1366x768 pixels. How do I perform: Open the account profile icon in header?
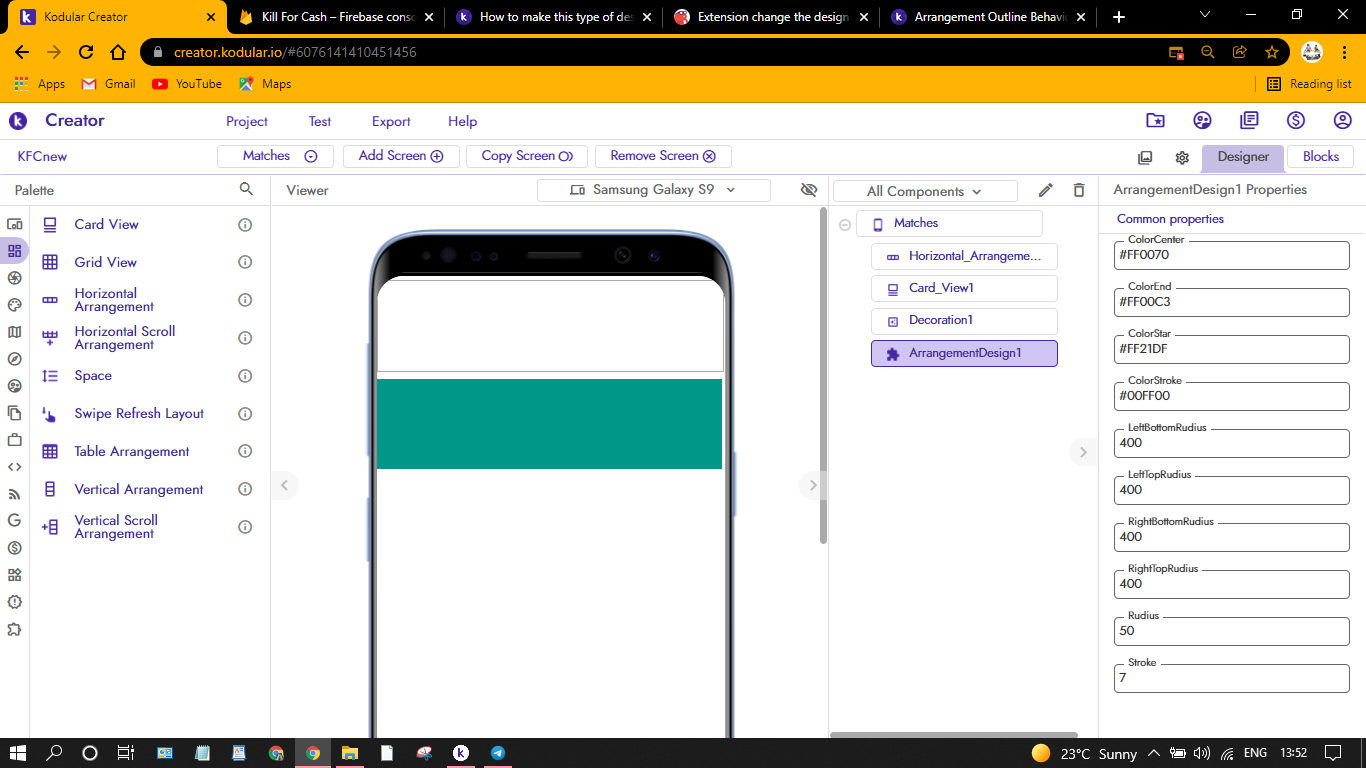(x=1343, y=121)
